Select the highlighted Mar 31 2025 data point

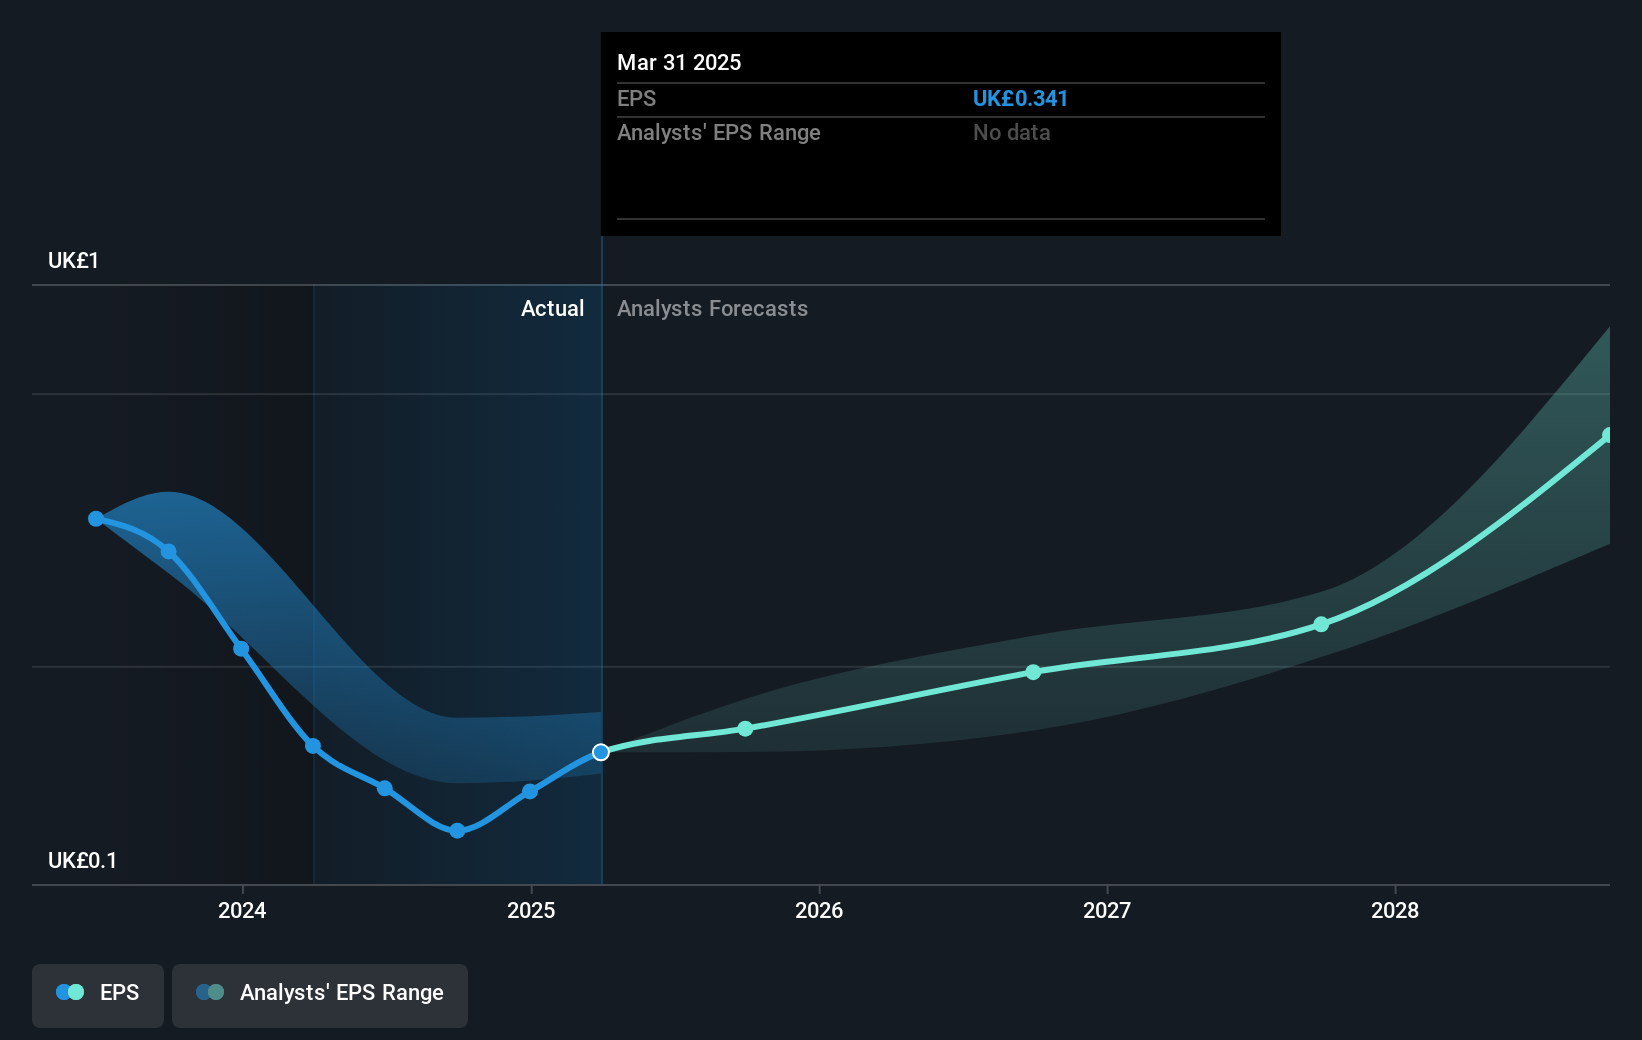(x=600, y=752)
